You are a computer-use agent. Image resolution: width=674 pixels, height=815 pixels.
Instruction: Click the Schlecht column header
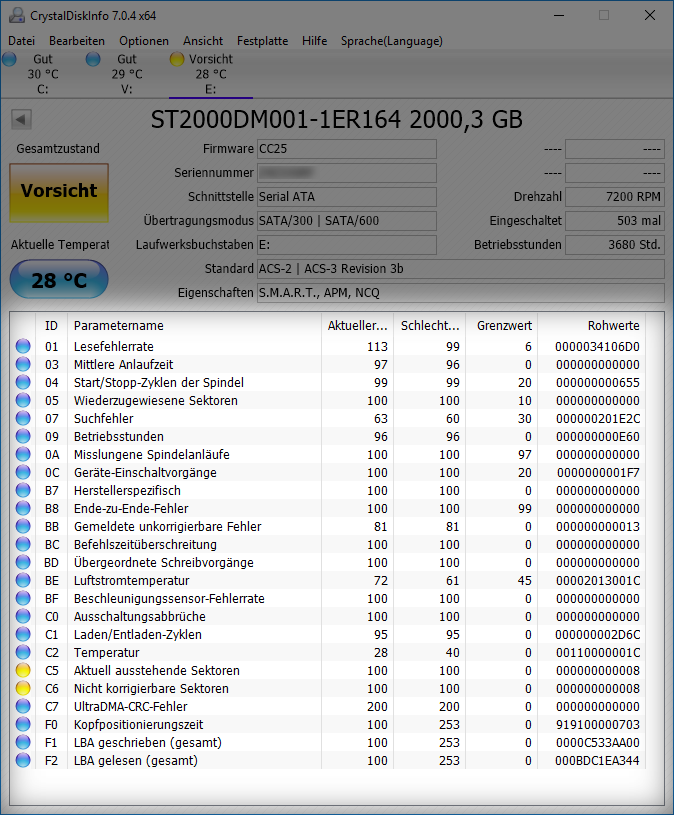click(x=430, y=325)
